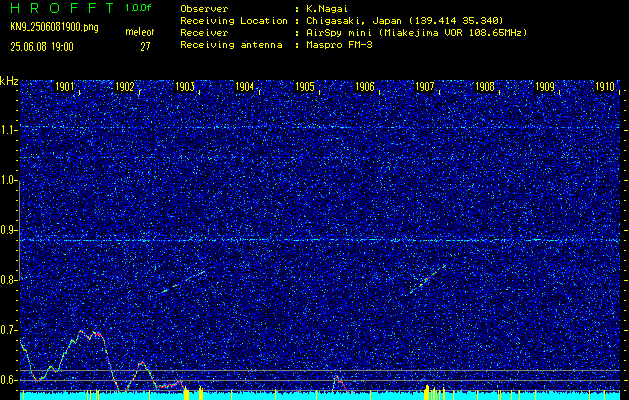This screenshot has height=400, width=629.
Task: Click the 0.6 frequency axis label
Action: pos(8,380)
